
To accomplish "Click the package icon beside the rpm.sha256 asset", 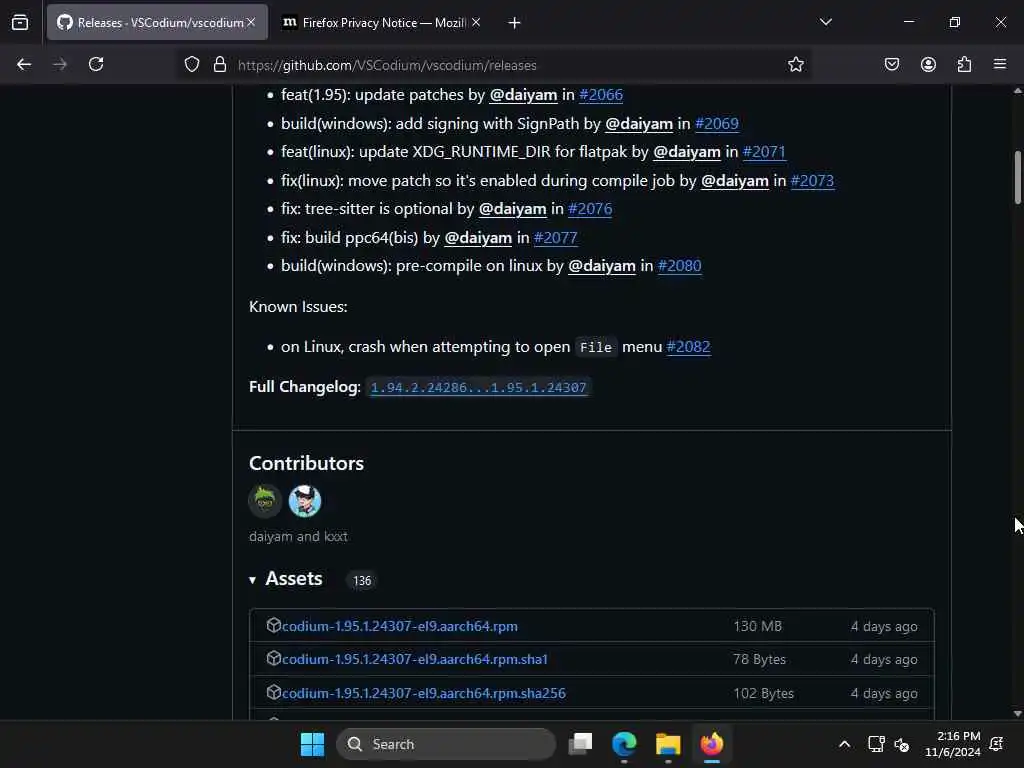I will click(x=273, y=693).
